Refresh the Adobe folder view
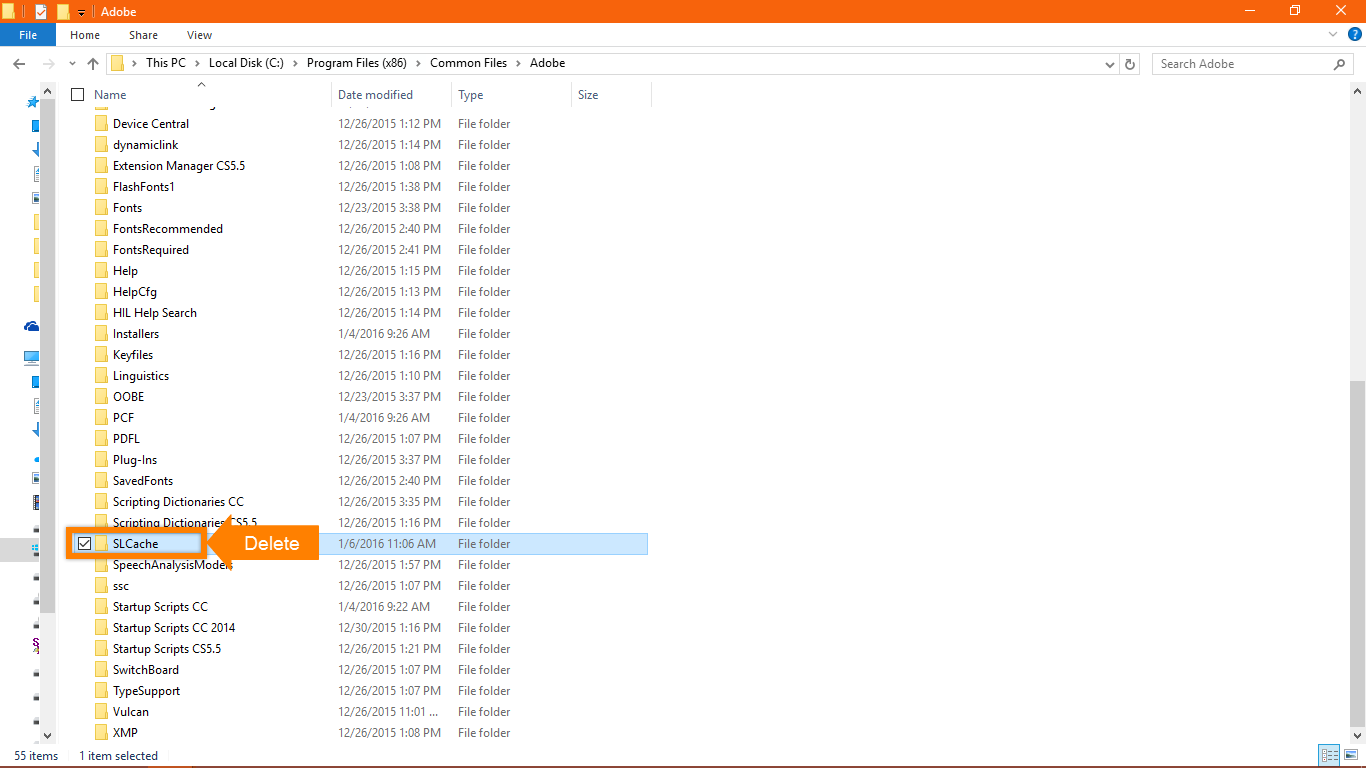This screenshot has width=1366, height=768. 1130,63
